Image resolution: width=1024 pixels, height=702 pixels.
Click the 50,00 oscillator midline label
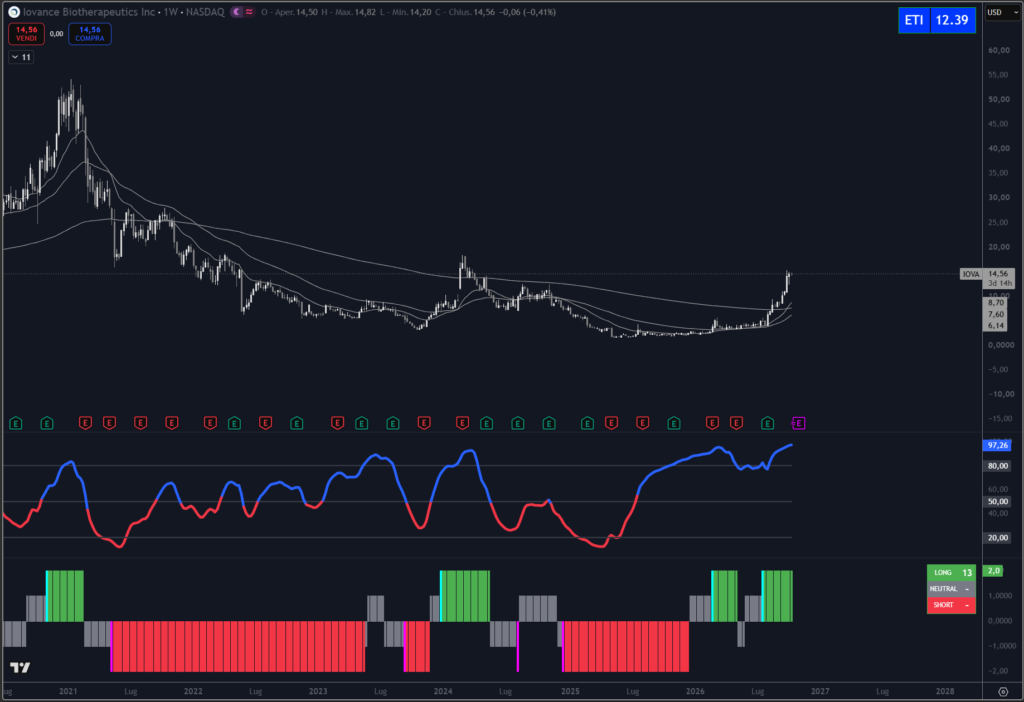click(997, 502)
